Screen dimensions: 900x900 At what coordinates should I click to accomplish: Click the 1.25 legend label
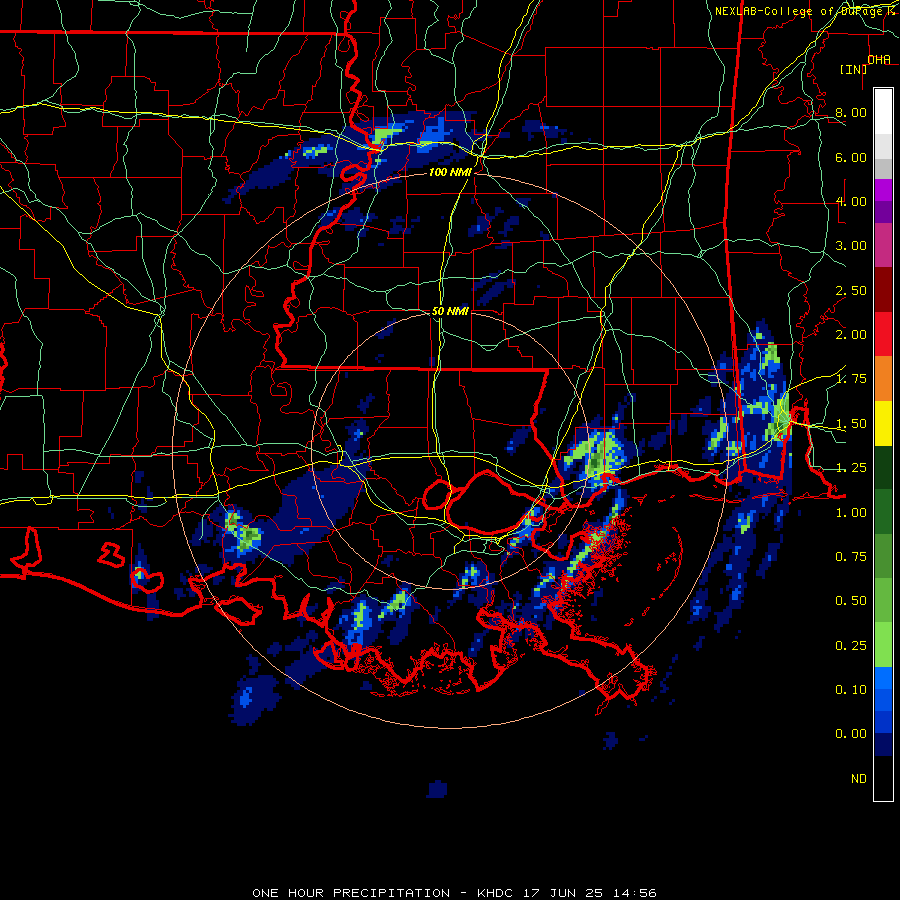tap(851, 468)
